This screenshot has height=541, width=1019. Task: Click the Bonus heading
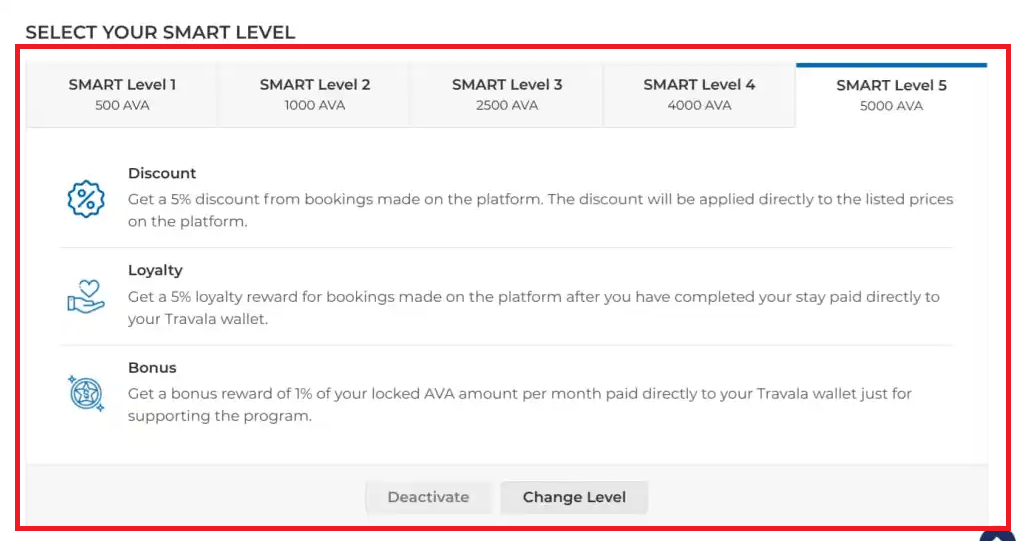coord(152,367)
